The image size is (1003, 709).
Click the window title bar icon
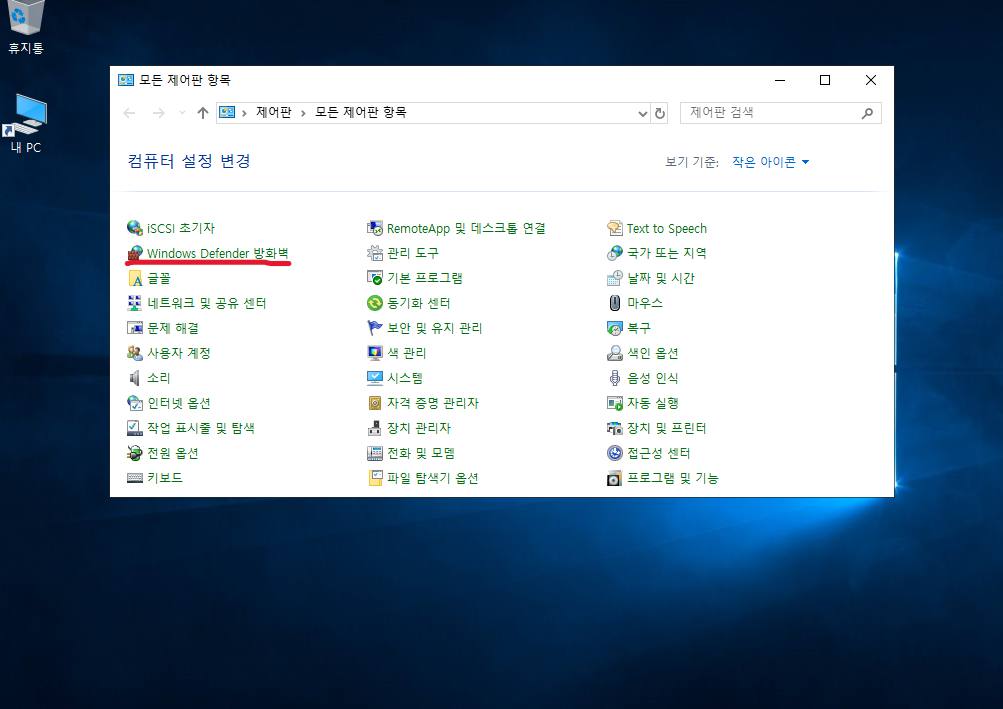point(126,80)
